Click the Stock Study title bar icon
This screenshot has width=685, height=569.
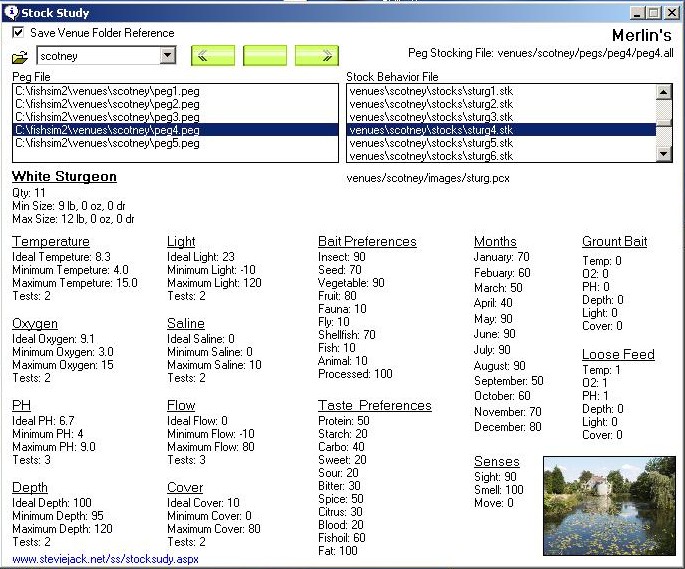click(x=10, y=13)
